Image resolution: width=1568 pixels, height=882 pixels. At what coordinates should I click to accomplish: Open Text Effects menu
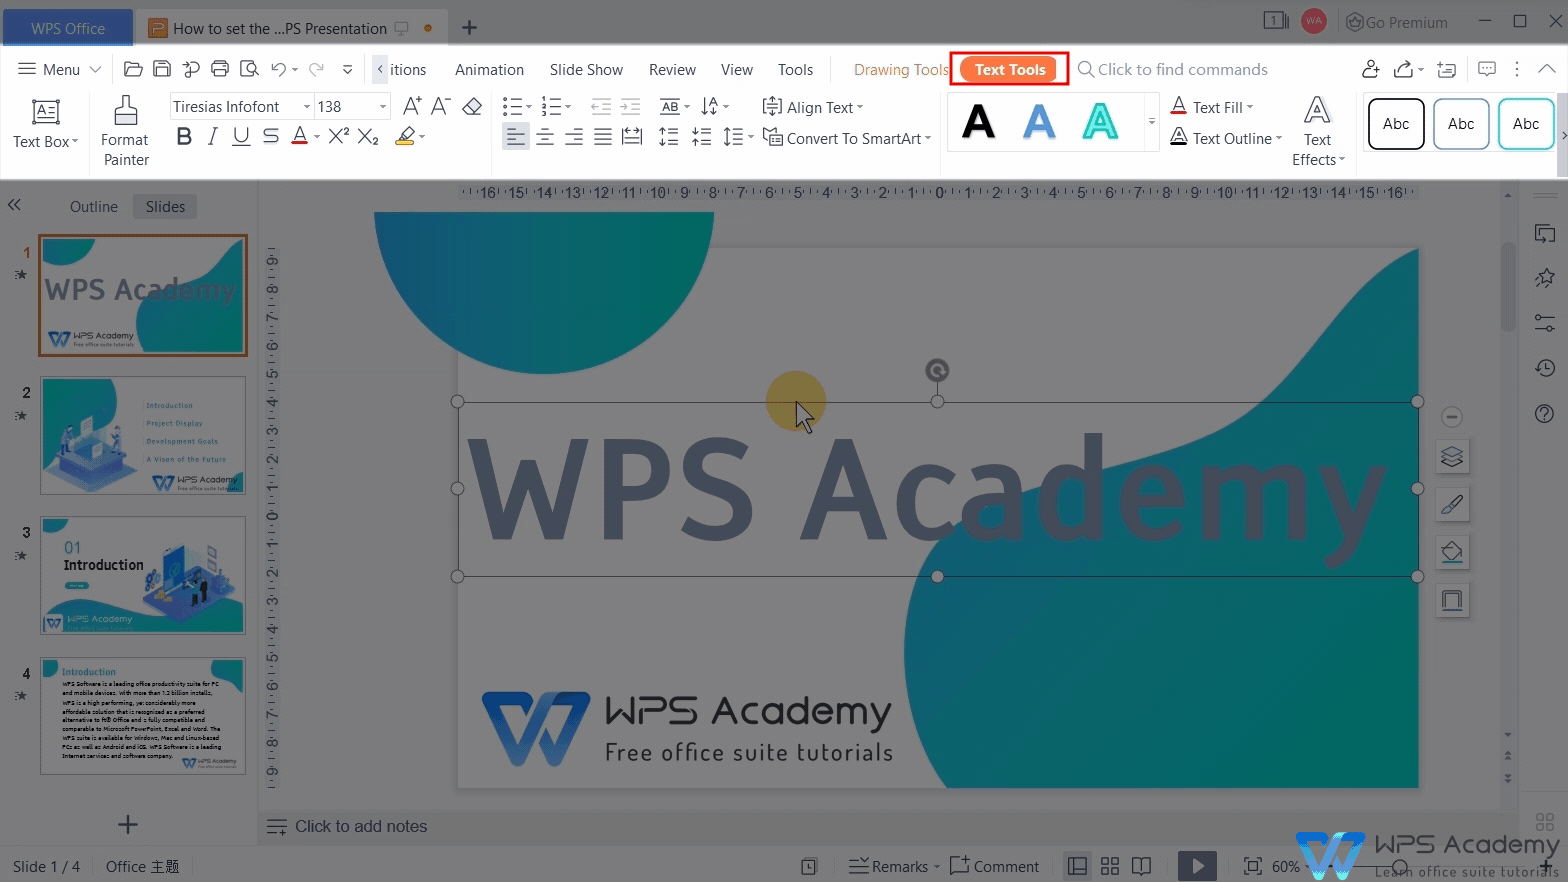tap(1317, 131)
